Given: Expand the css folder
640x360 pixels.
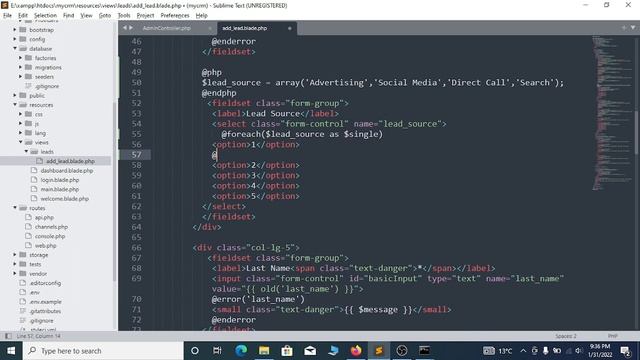Looking at the screenshot, I should [20, 114].
